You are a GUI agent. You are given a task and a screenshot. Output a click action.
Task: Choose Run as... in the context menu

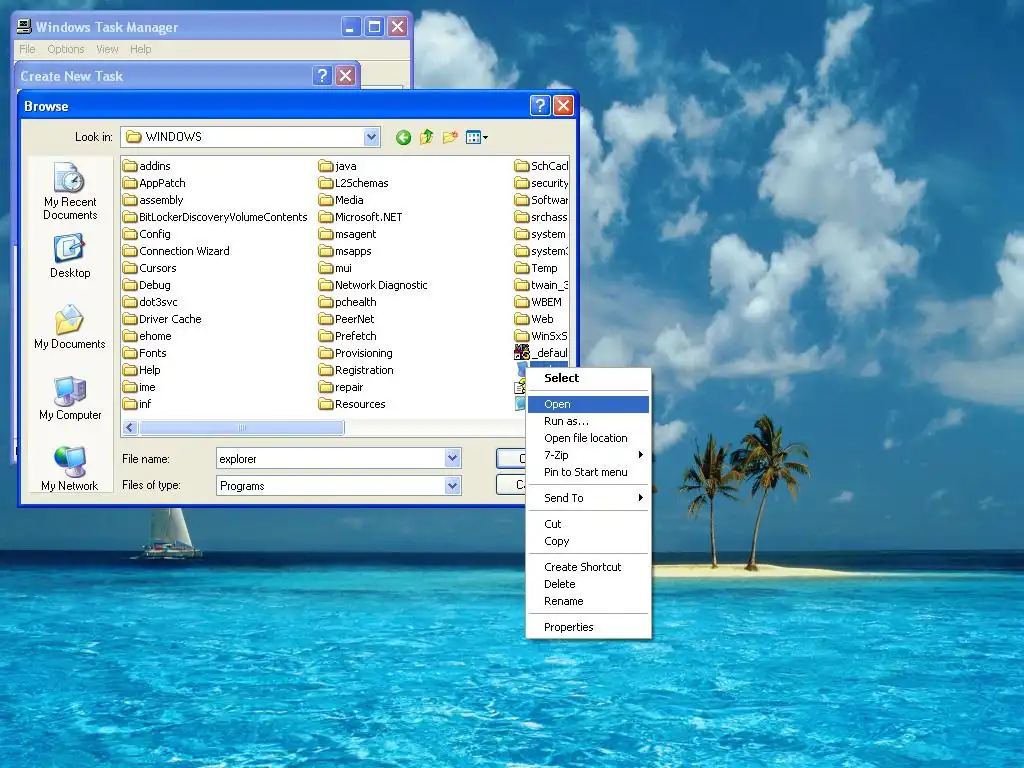click(x=588, y=421)
